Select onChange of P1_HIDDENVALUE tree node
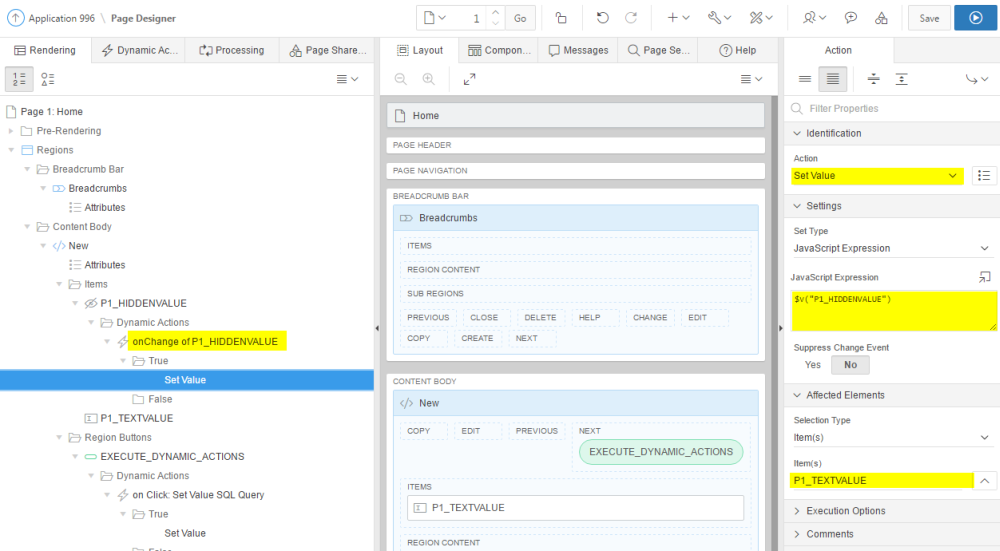The height and width of the screenshot is (551, 1000). [x=205, y=342]
